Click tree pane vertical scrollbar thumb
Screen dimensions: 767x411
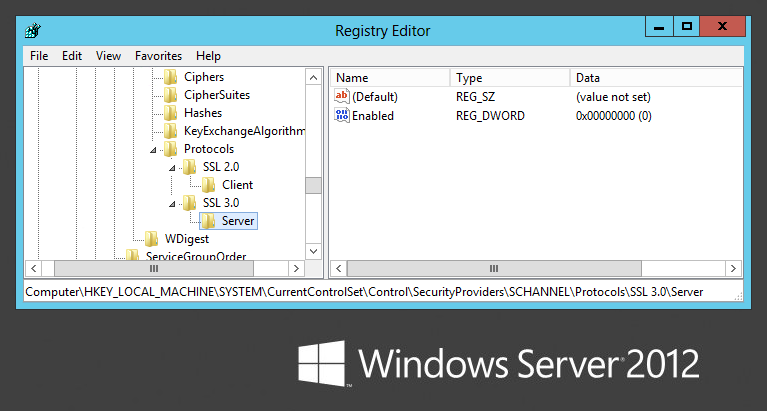click(314, 185)
